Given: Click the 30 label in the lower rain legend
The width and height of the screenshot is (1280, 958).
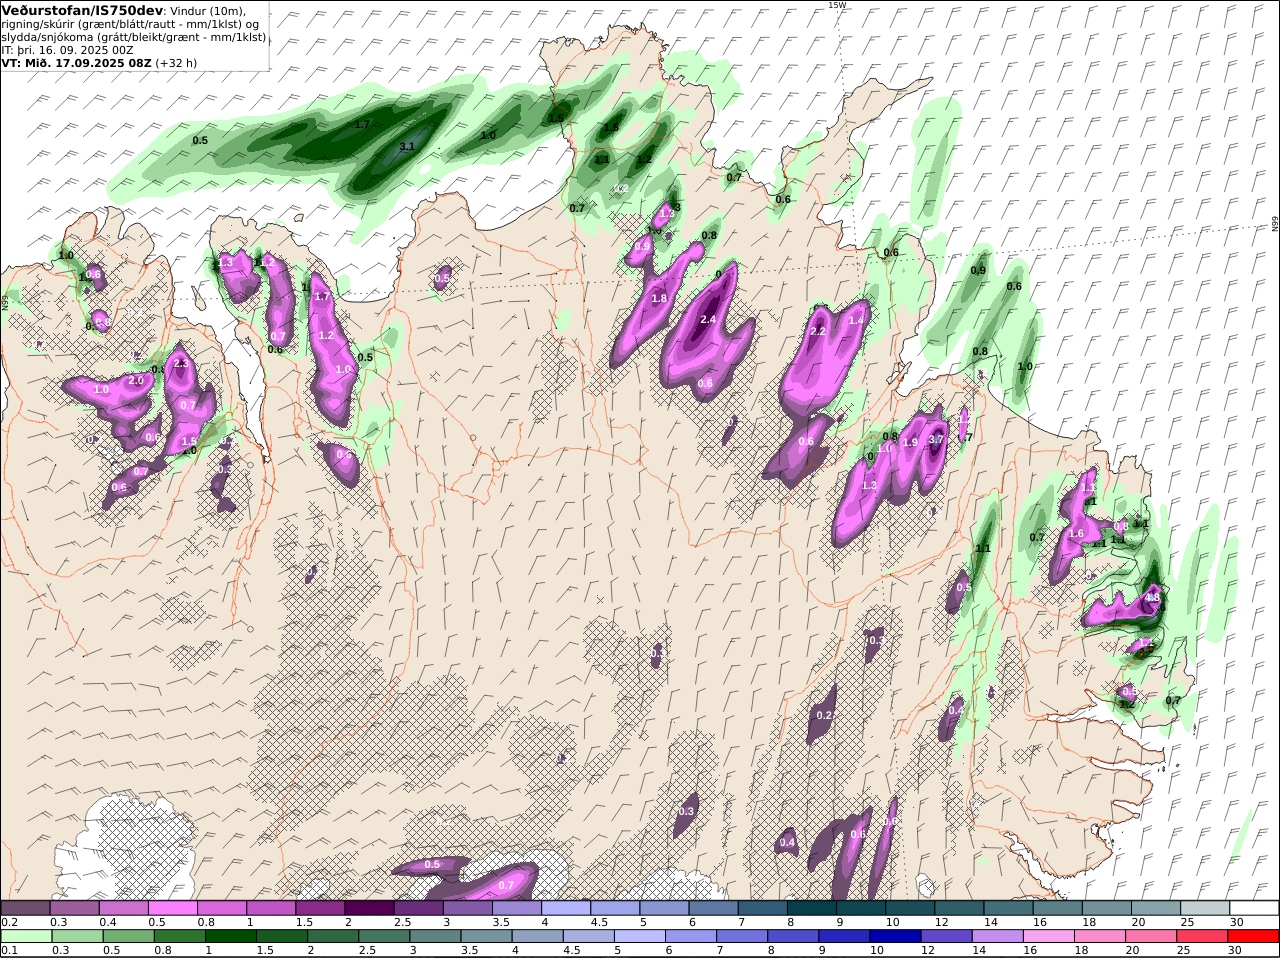Looking at the screenshot, I should click(x=1234, y=950).
